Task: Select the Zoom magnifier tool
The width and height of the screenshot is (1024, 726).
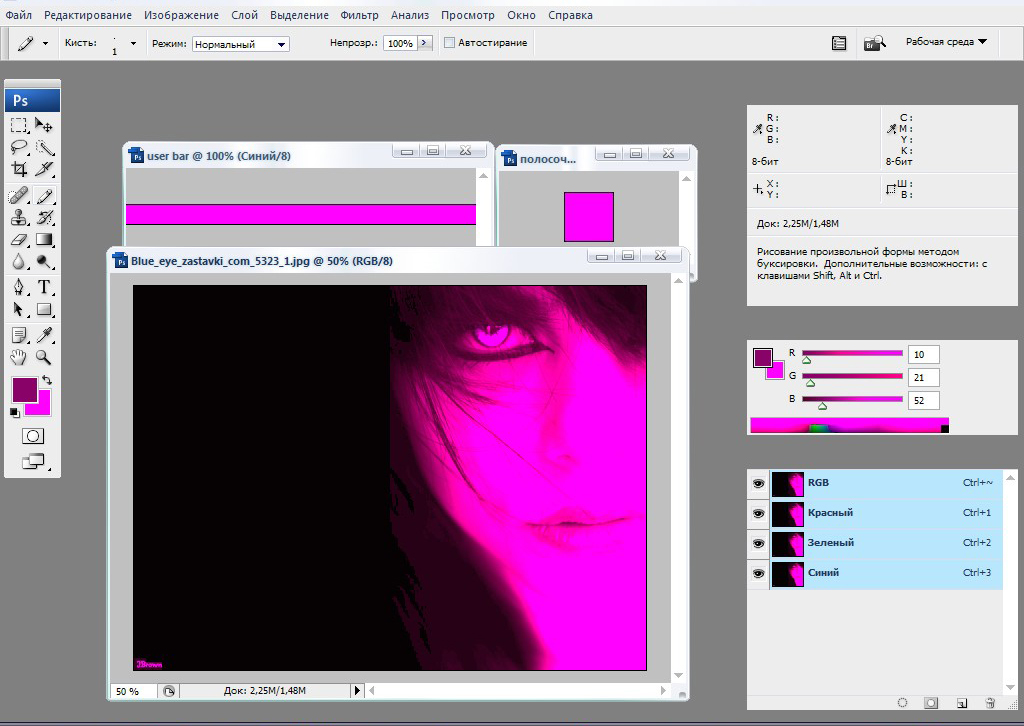Action: pos(45,357)
